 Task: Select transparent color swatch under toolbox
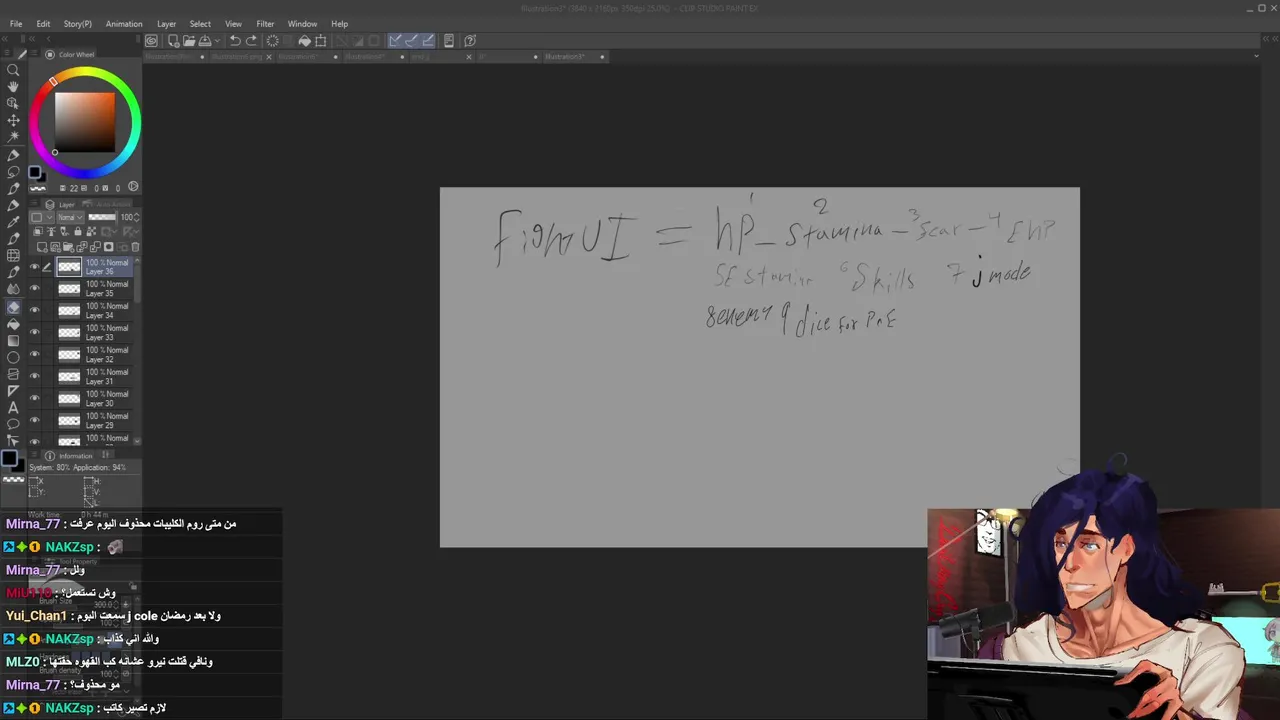(x=13, y=479)
